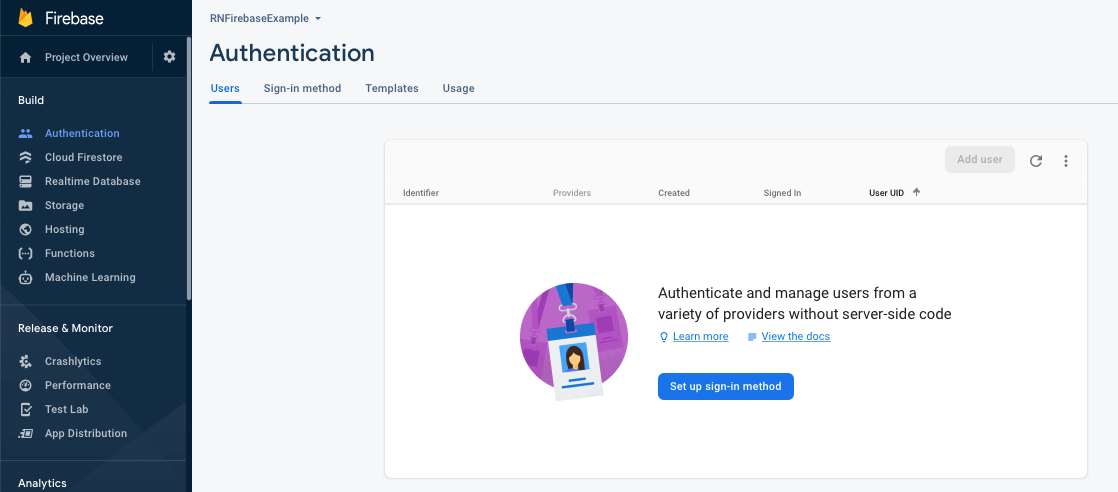Click the Analytics section heading

[42, 483]
